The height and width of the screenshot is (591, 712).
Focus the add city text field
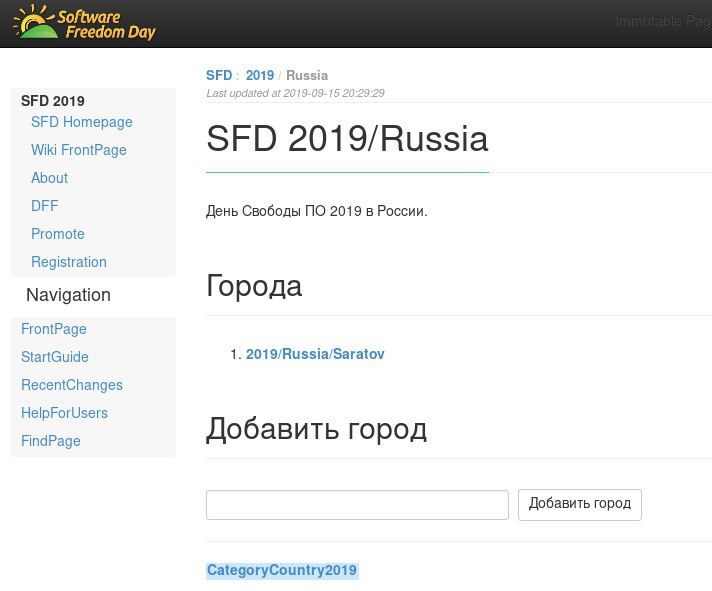[357, 505]
